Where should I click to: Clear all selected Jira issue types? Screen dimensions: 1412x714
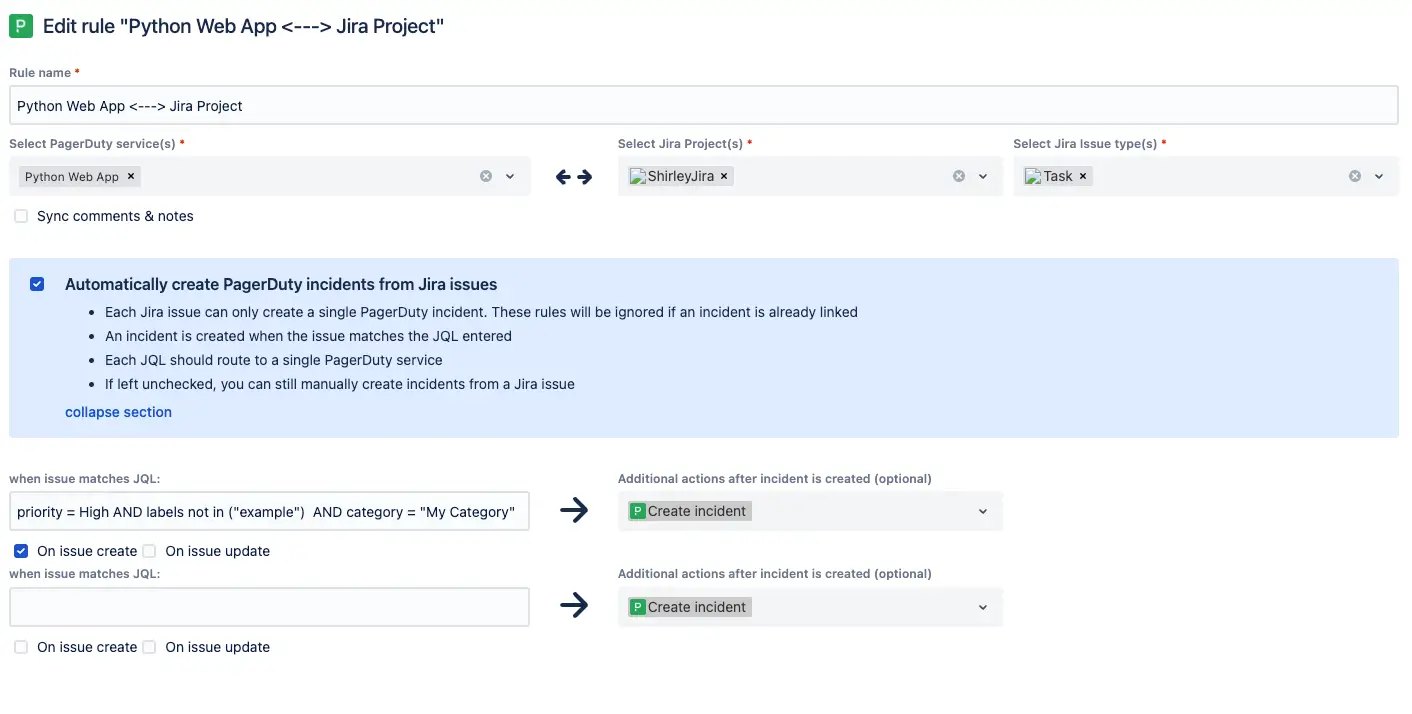click(1355, 176)
